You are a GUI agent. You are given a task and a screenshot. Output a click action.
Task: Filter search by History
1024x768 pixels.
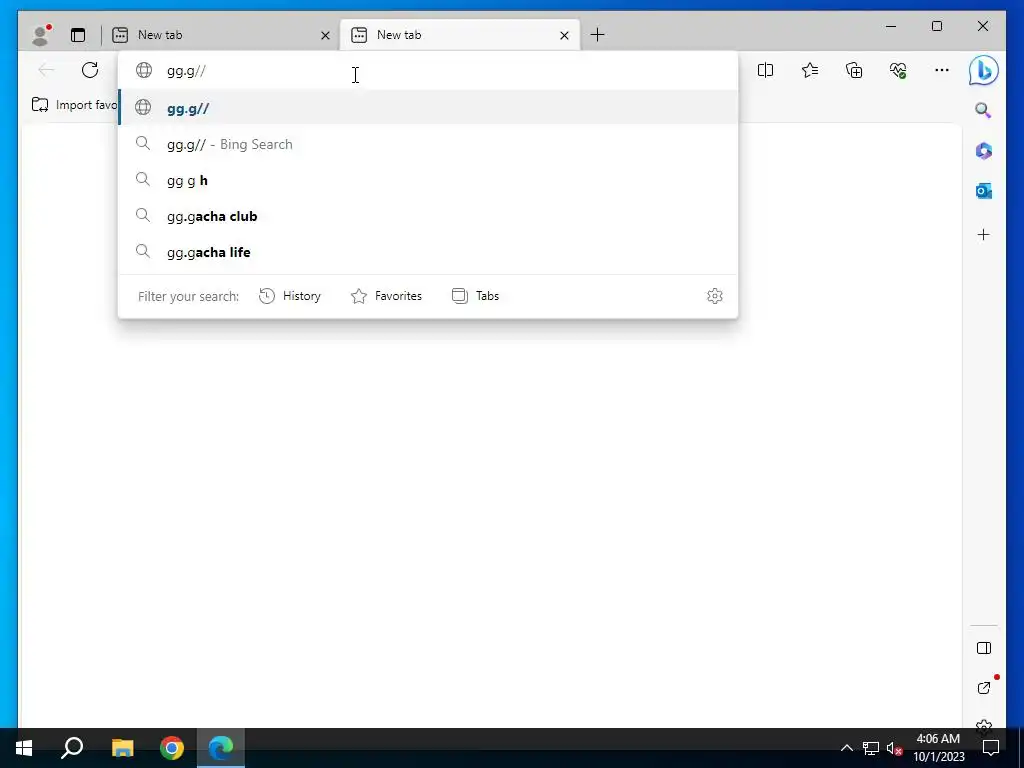pyautogui.click(x=290, y=296)
